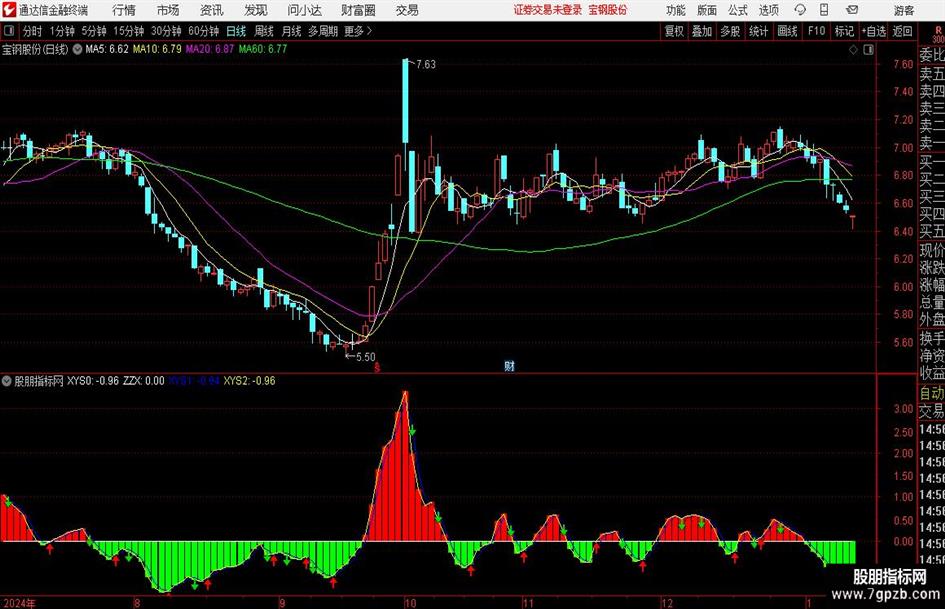Open the 行情 menu
This screenshot has width=945, height=609.
pyautogui.click(x=124, y=10)
